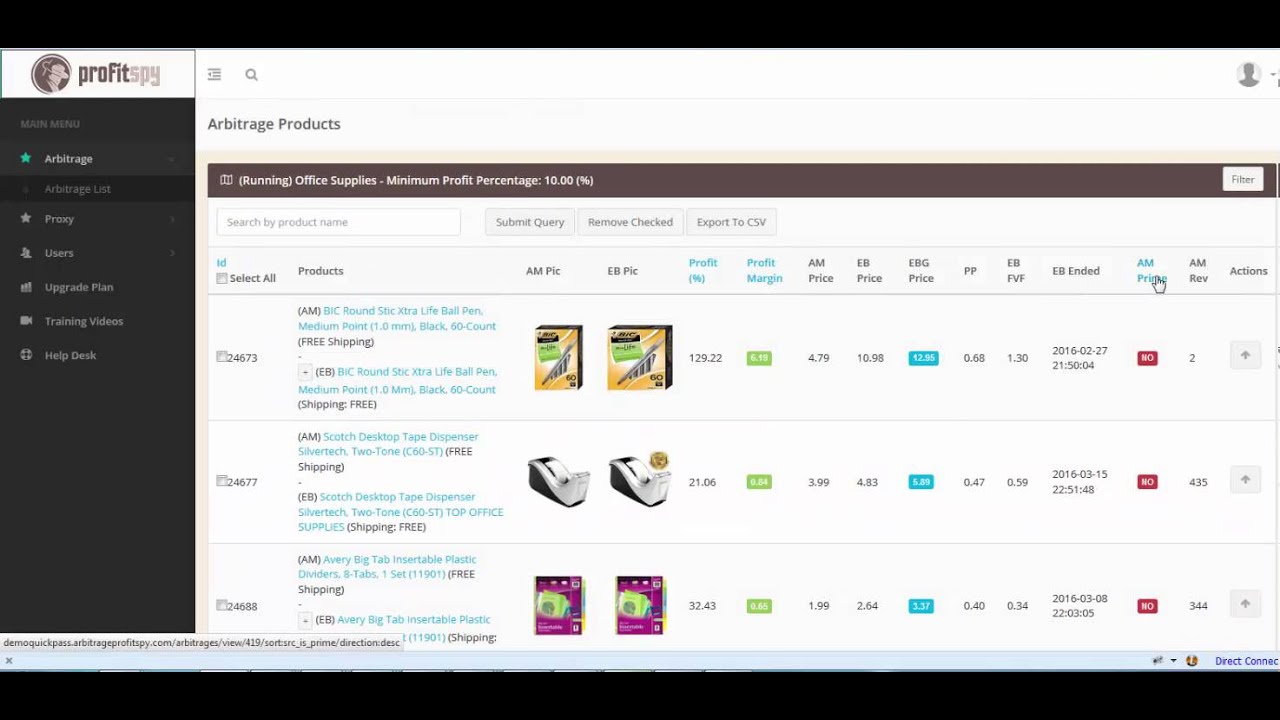This screenshot has height=720, width=1280.
Task: Click the Proxy menu icon
Action: pos(26,218)
